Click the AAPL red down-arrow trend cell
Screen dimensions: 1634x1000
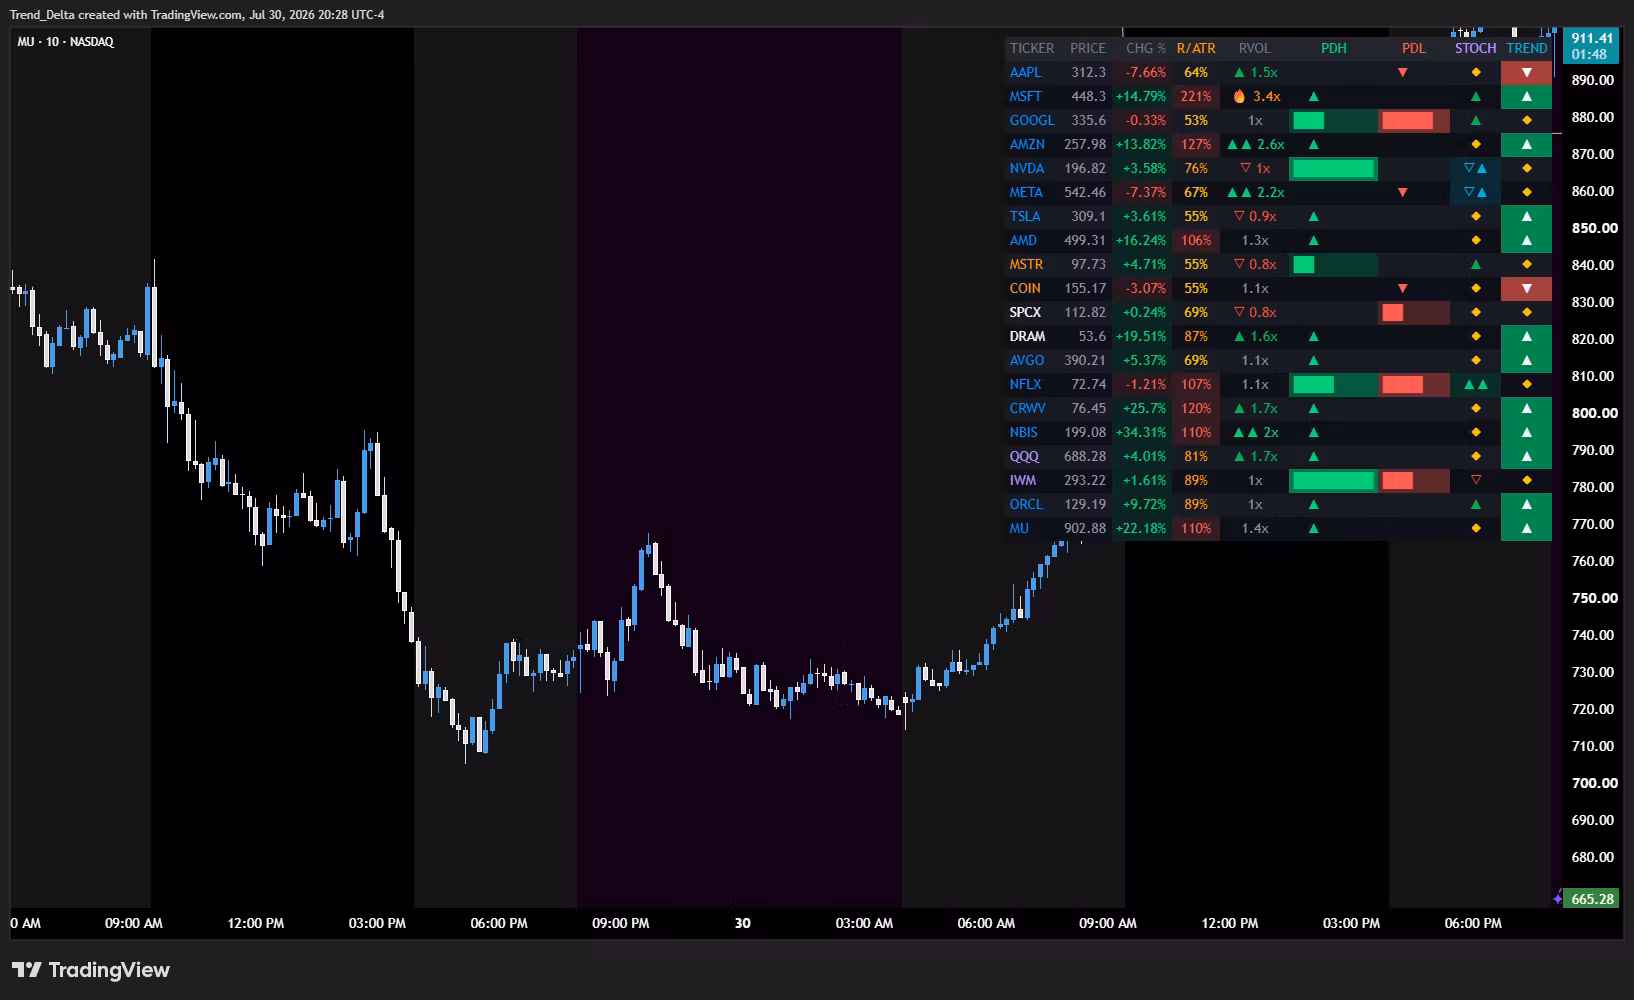[1526, 72]
